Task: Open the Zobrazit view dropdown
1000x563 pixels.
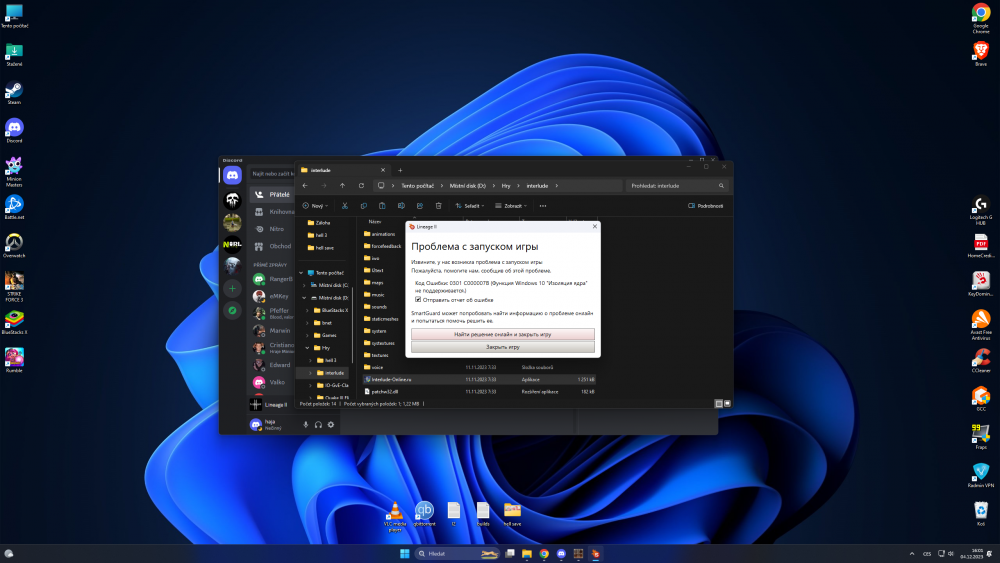Action: click(511, 206)
